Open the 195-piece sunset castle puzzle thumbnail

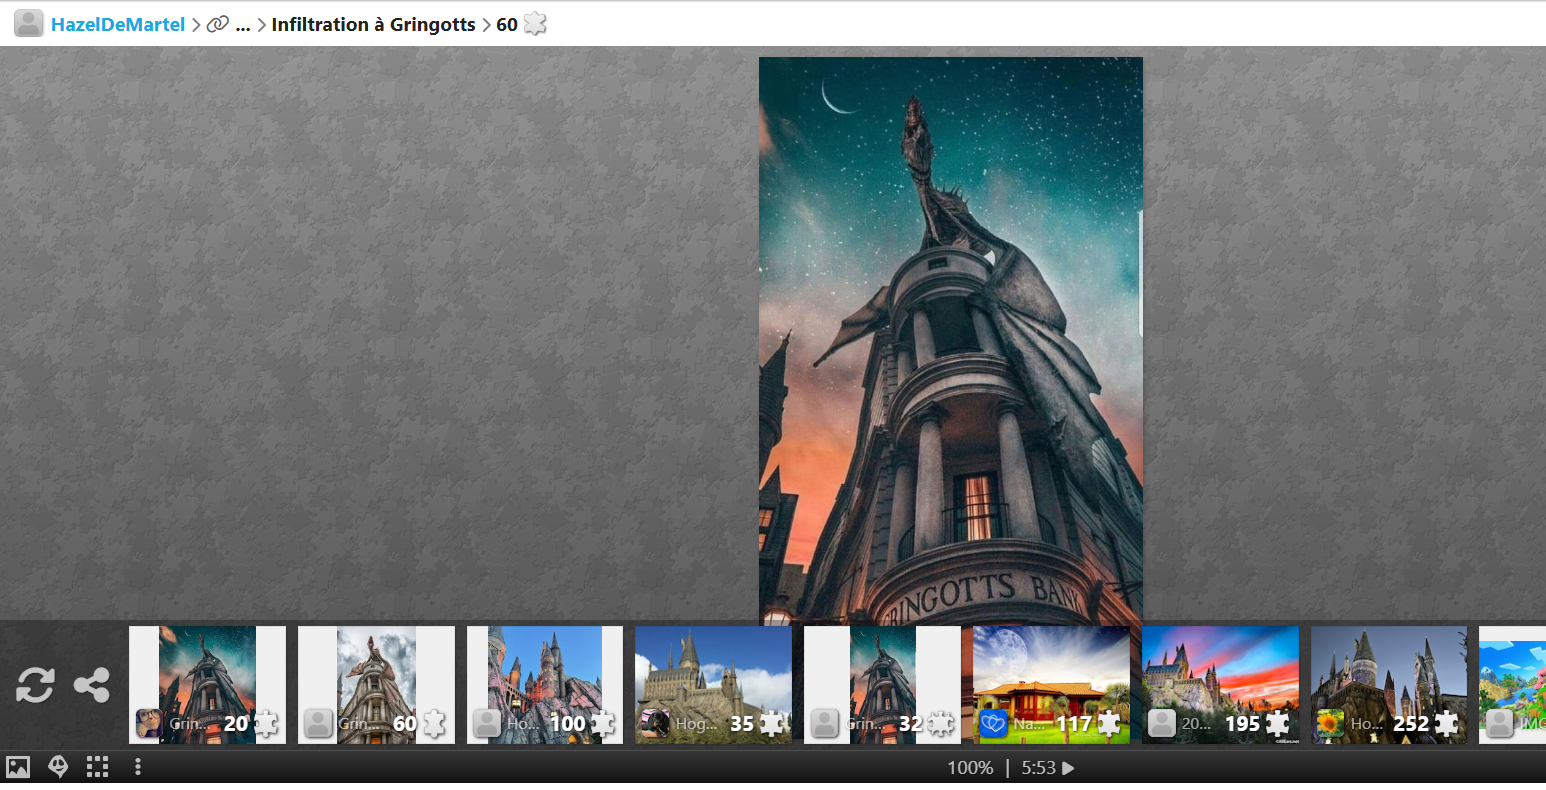[x=1220, y=685]
